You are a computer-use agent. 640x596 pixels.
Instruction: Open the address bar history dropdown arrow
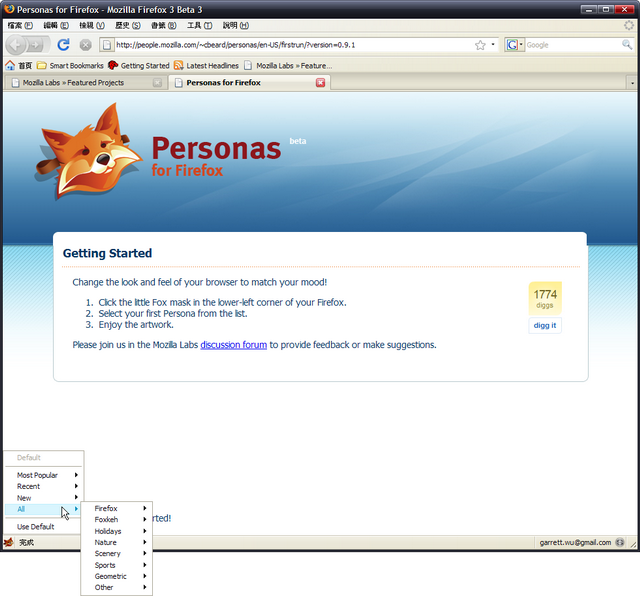493,44
